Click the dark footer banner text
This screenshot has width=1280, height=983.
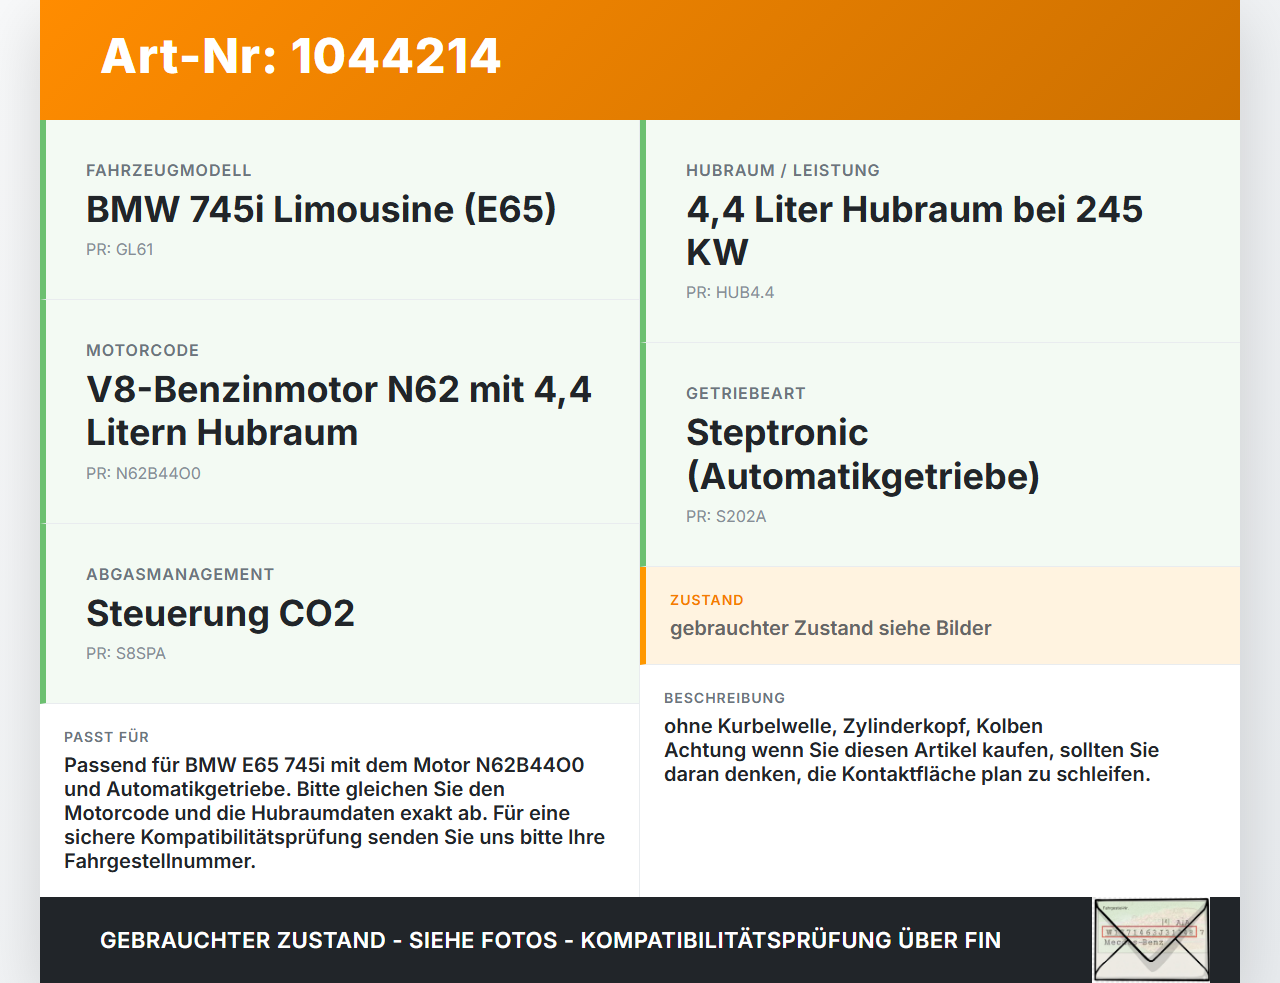(550, 940)
